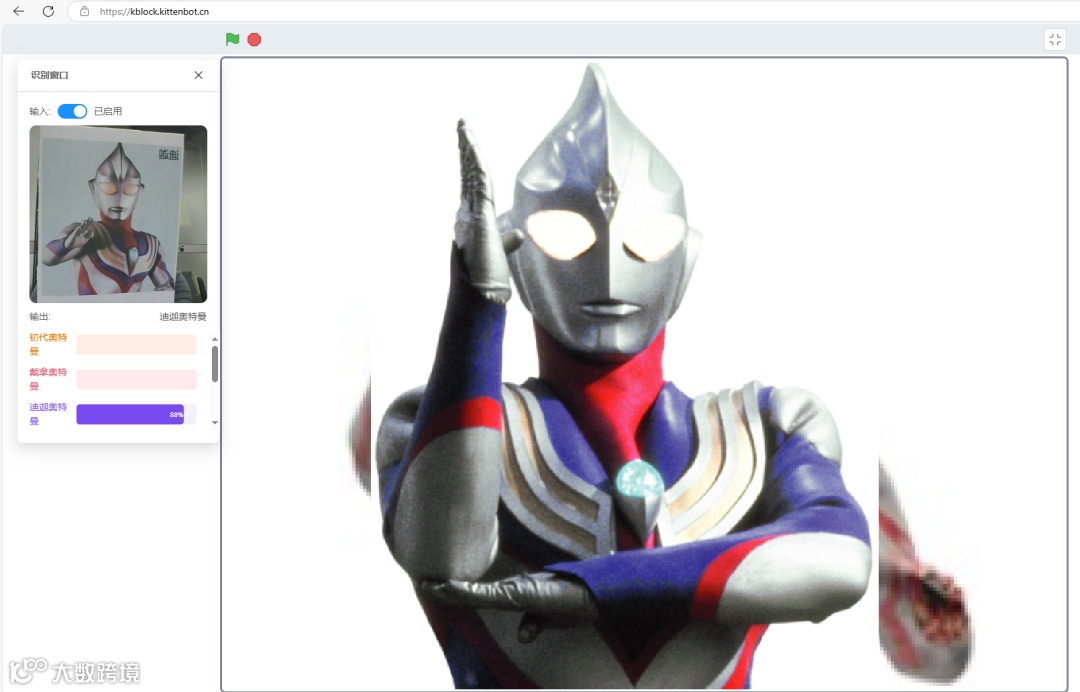This screenshot has width=1080, height=692.
Task: Reload the page with refresh icon
Action: click(x=48, y=11)
